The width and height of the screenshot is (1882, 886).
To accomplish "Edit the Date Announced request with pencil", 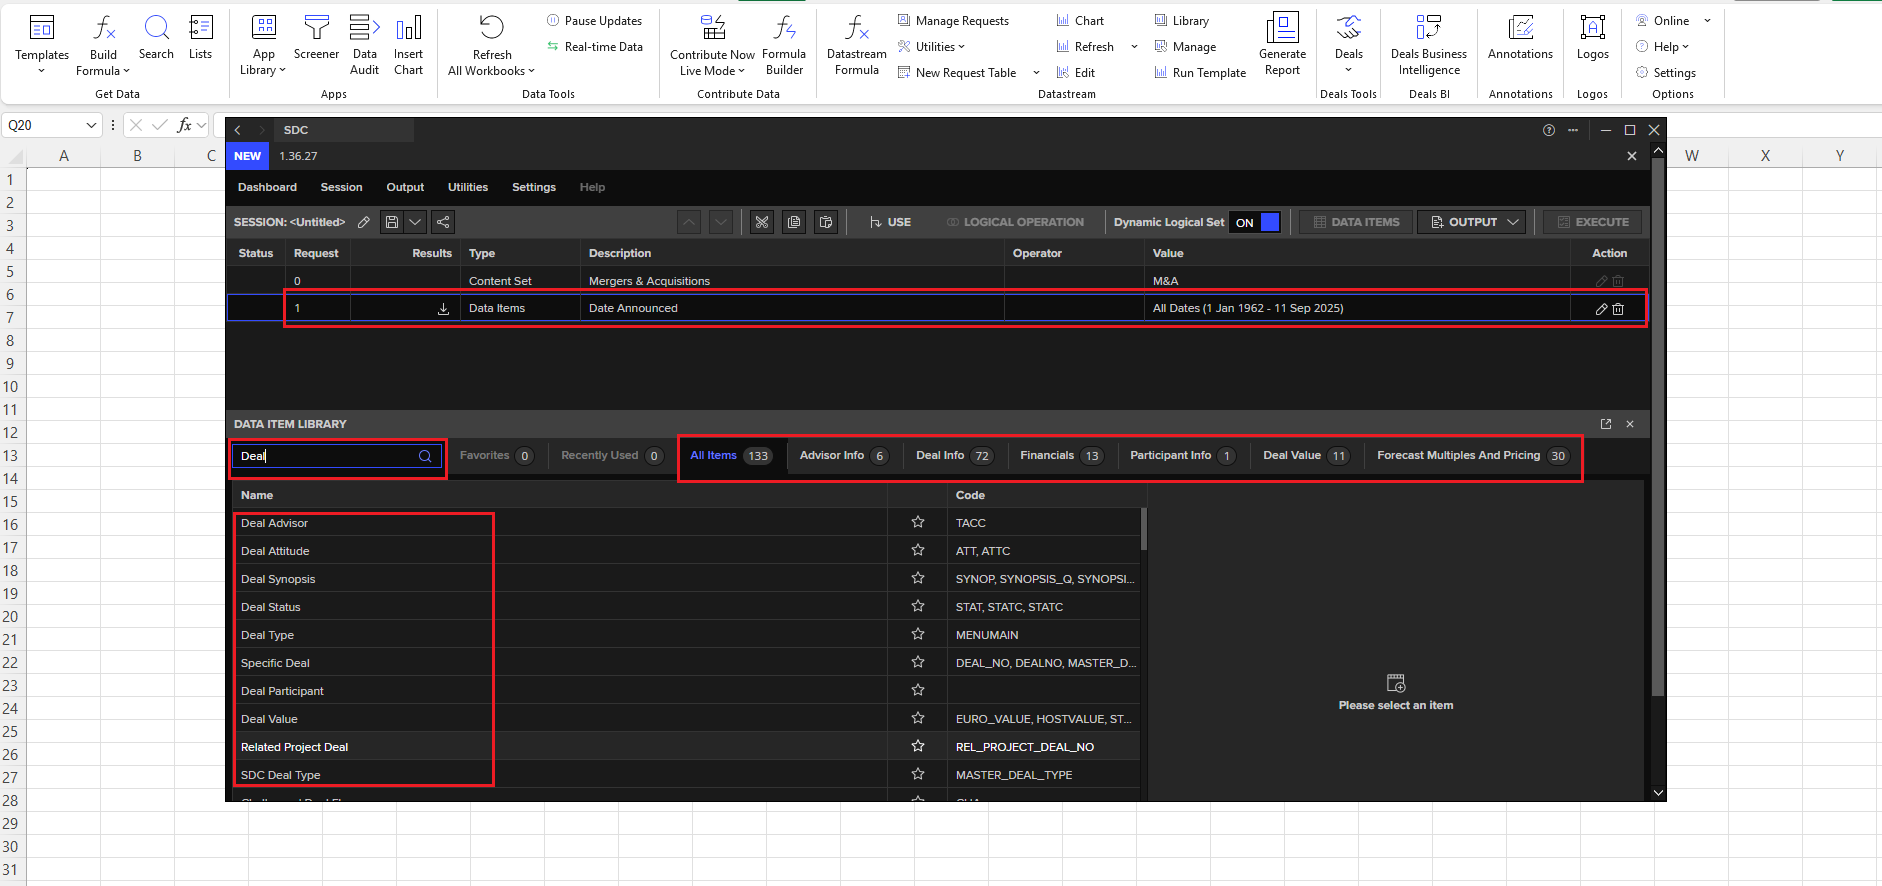I will tap(1601, 309).
